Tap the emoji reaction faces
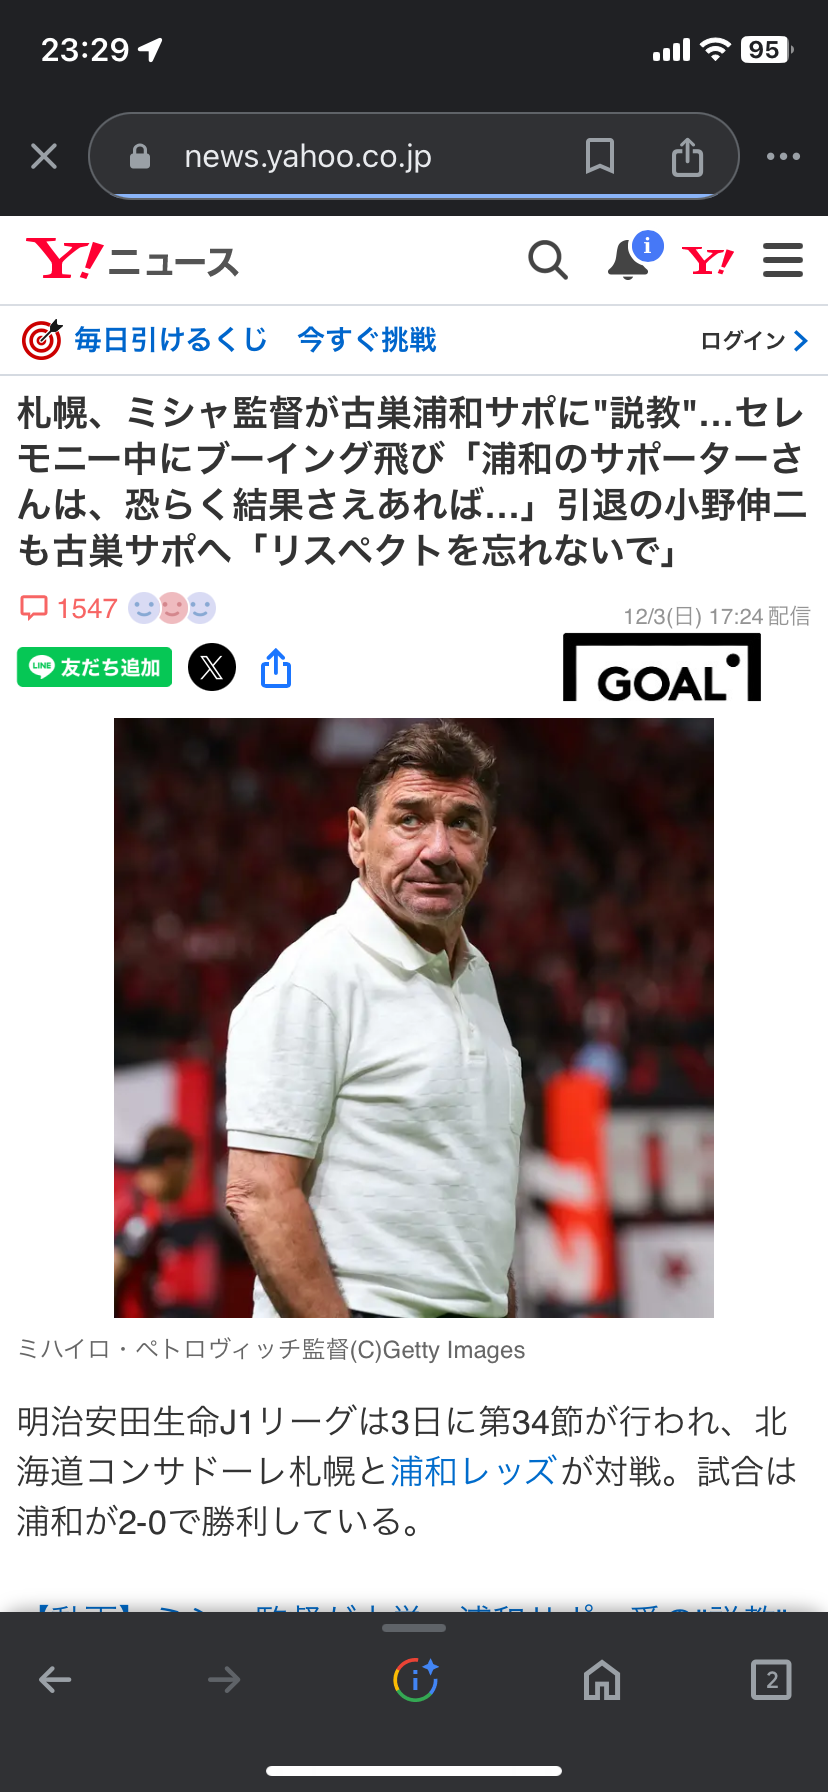 click(x=172, y=607)
